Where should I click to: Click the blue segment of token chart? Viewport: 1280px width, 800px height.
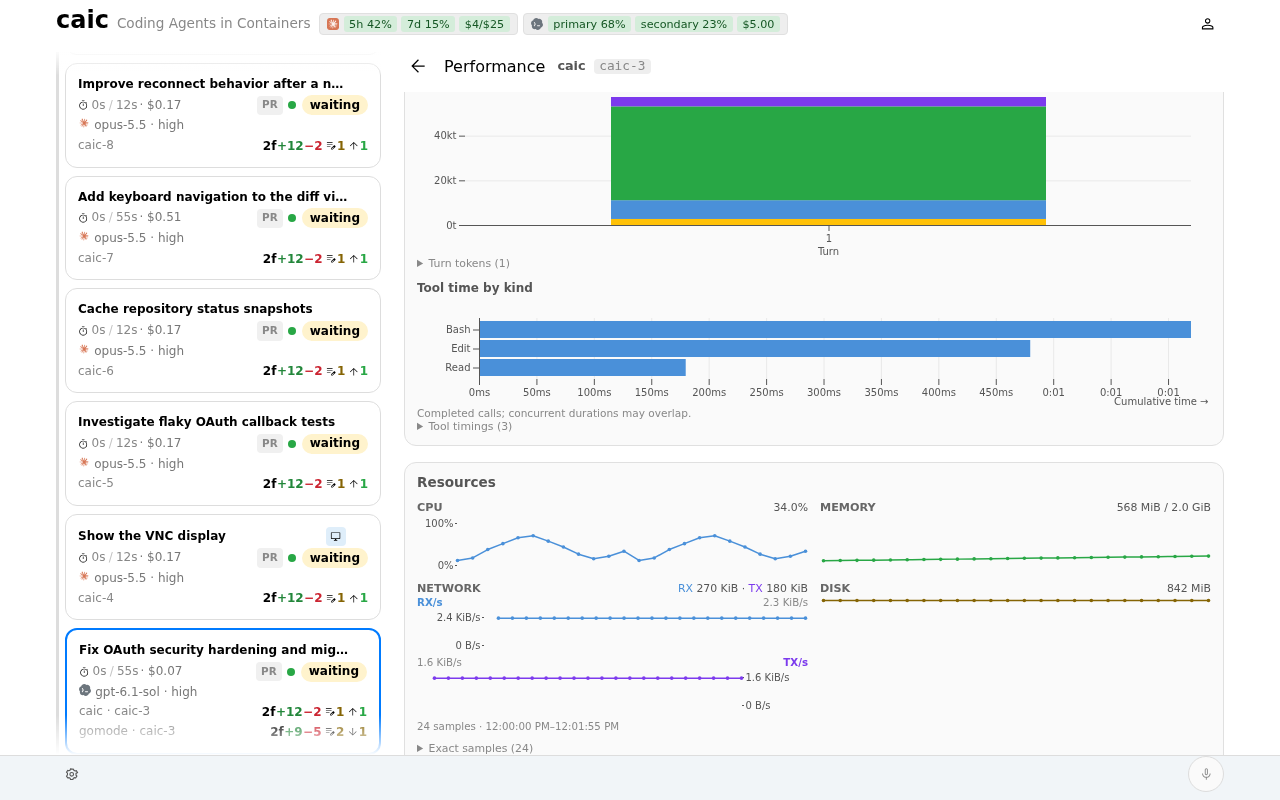coord(828,209)
